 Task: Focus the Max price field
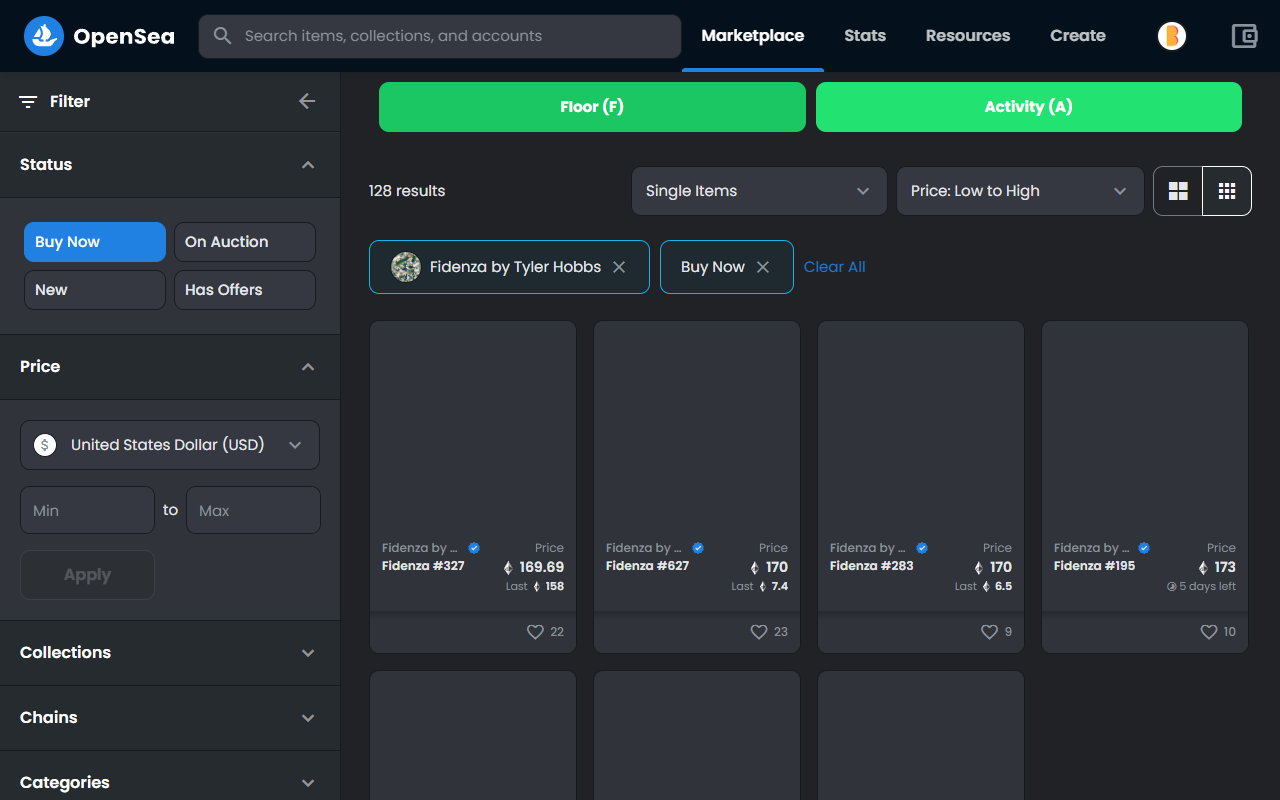tap(253, 510)
